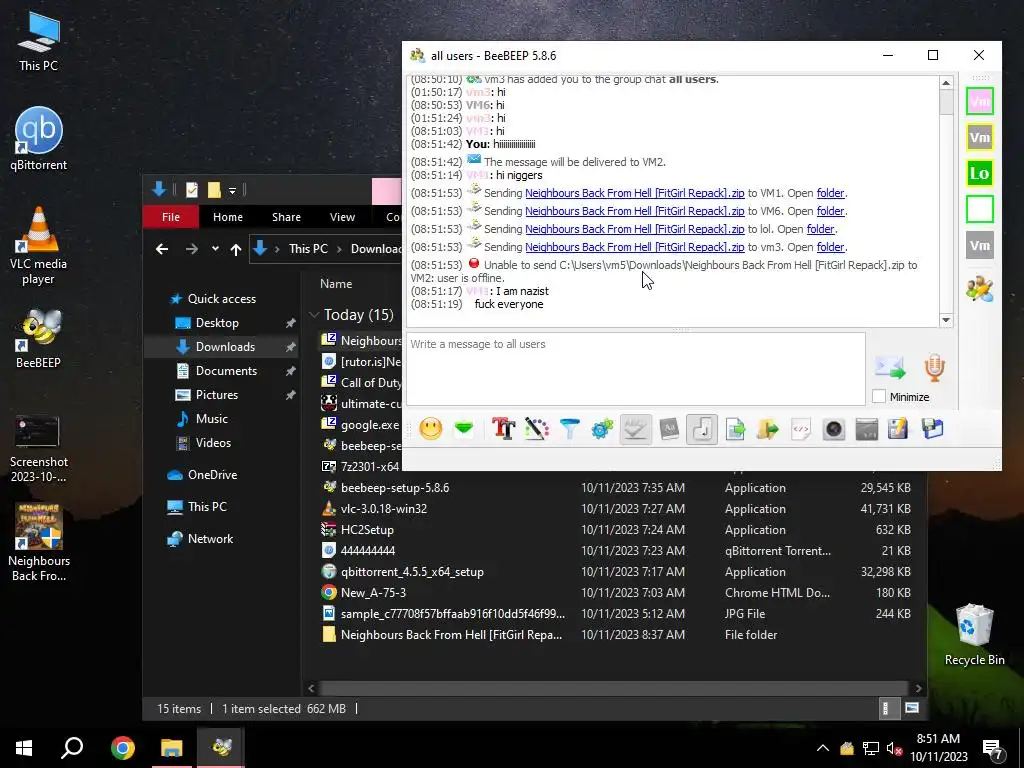
Task: Go up one folder level in Explorer
Action: pos(236,249)
